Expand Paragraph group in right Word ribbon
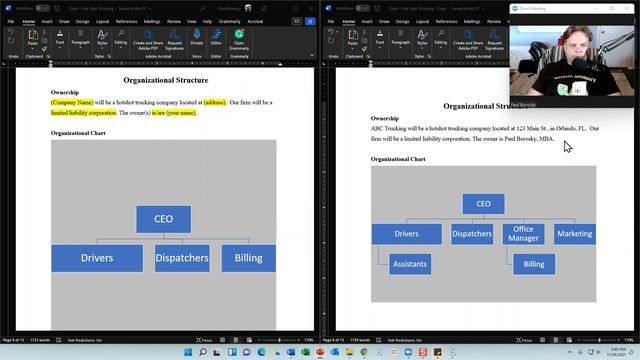 [x=400, y=39]
